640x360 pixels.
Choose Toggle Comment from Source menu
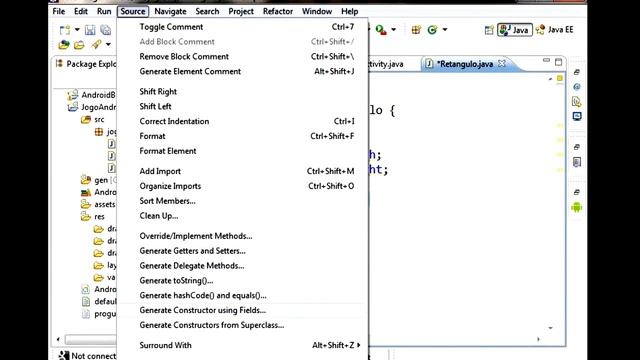(x=242, y=27)
